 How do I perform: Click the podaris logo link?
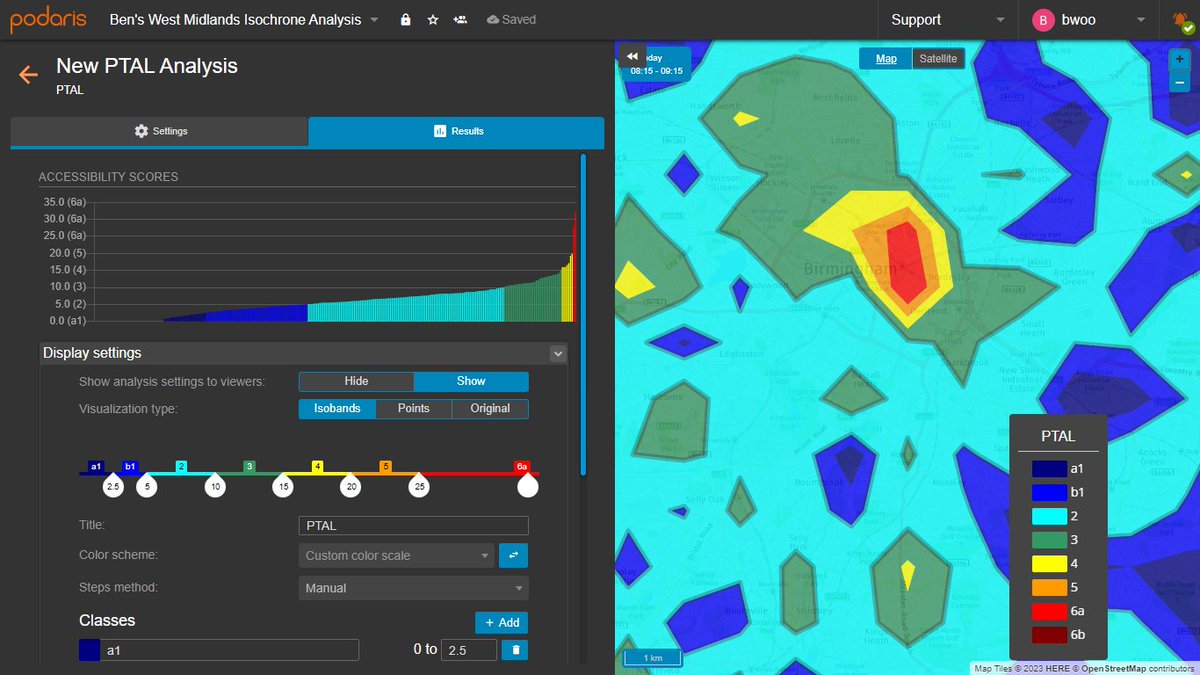[46, 19]
